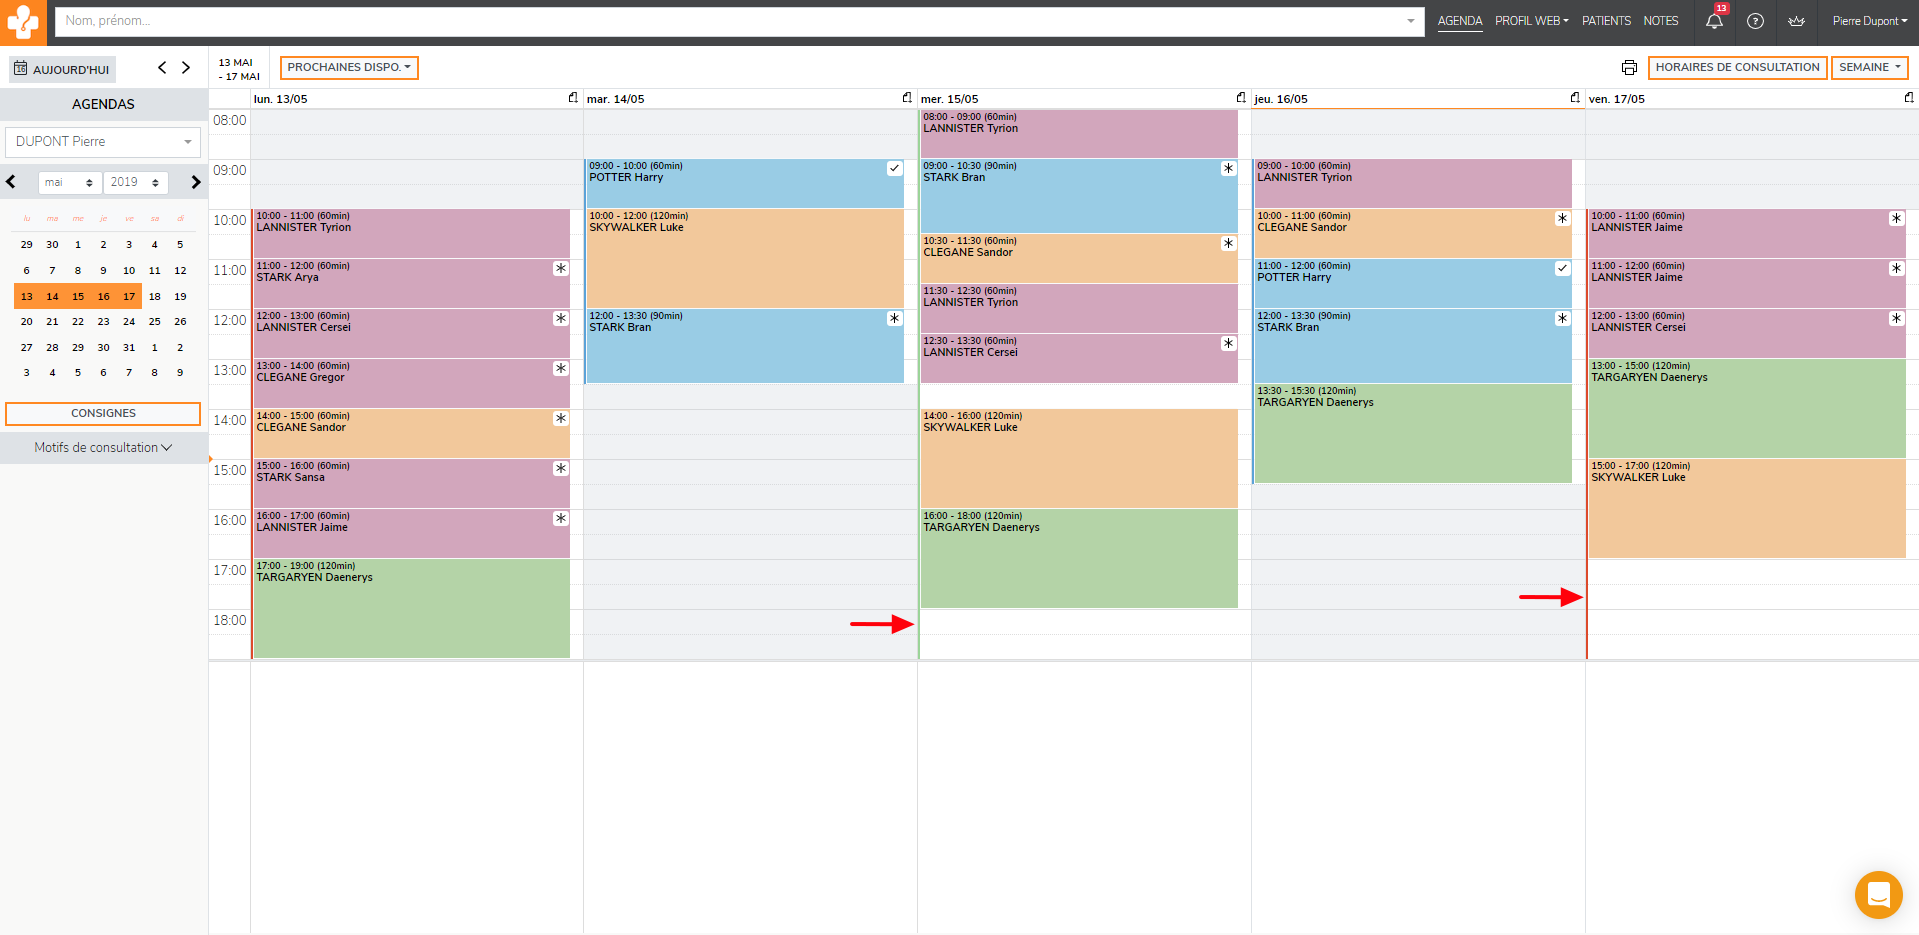Open the NOTES menu item
Screen dimensions: 1919x935
tap(1660, 21)
